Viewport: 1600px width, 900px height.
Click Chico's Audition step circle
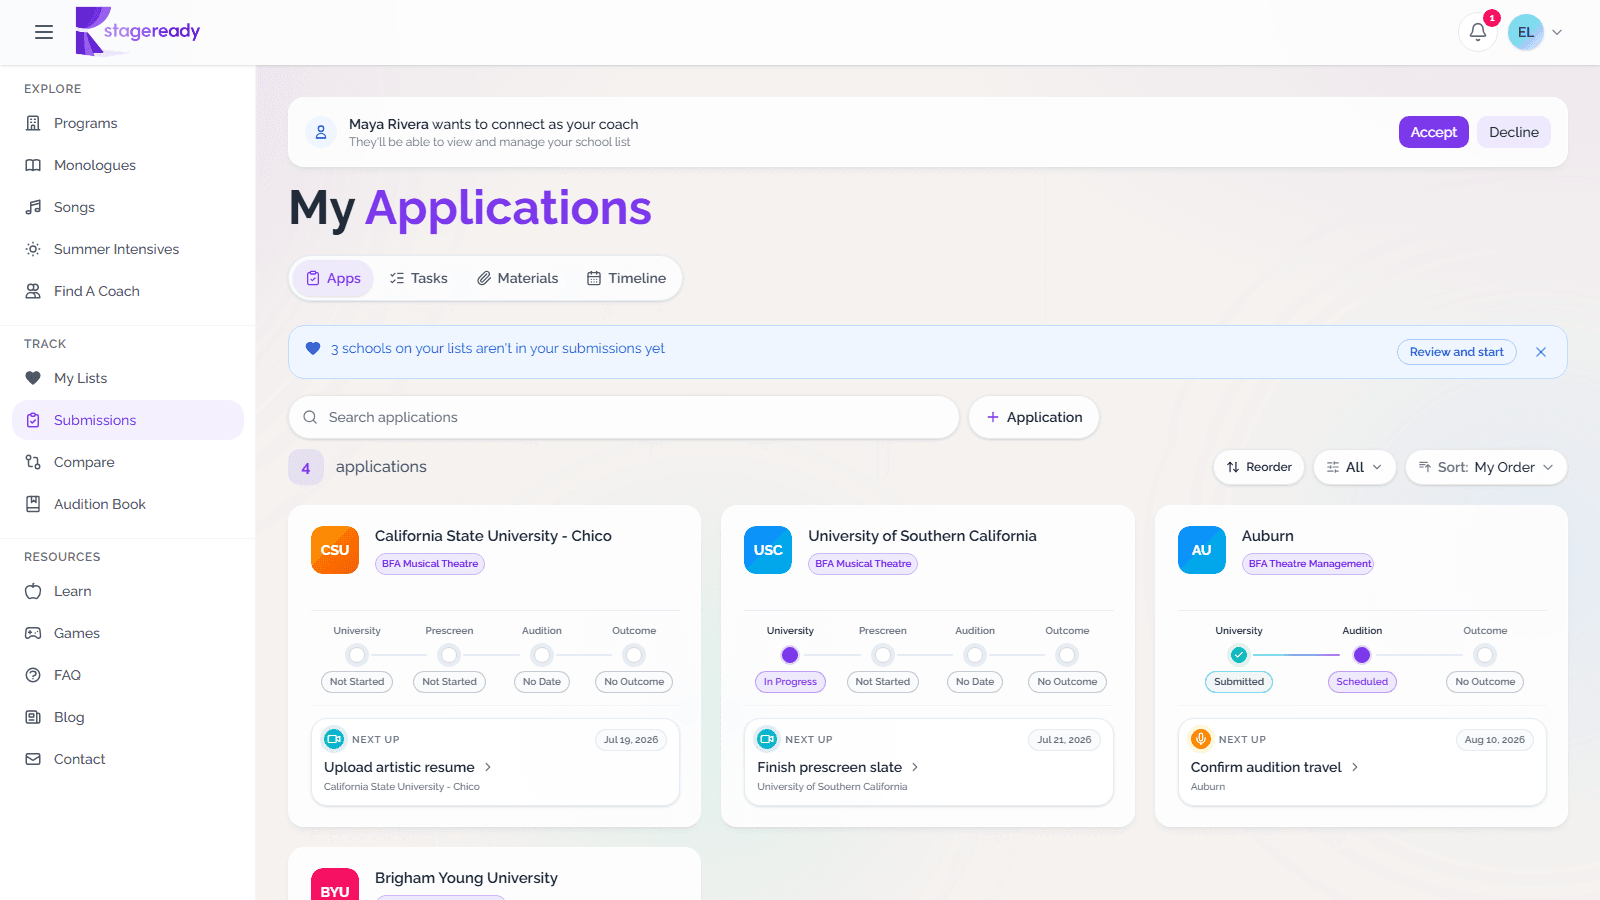click(542, 655)
